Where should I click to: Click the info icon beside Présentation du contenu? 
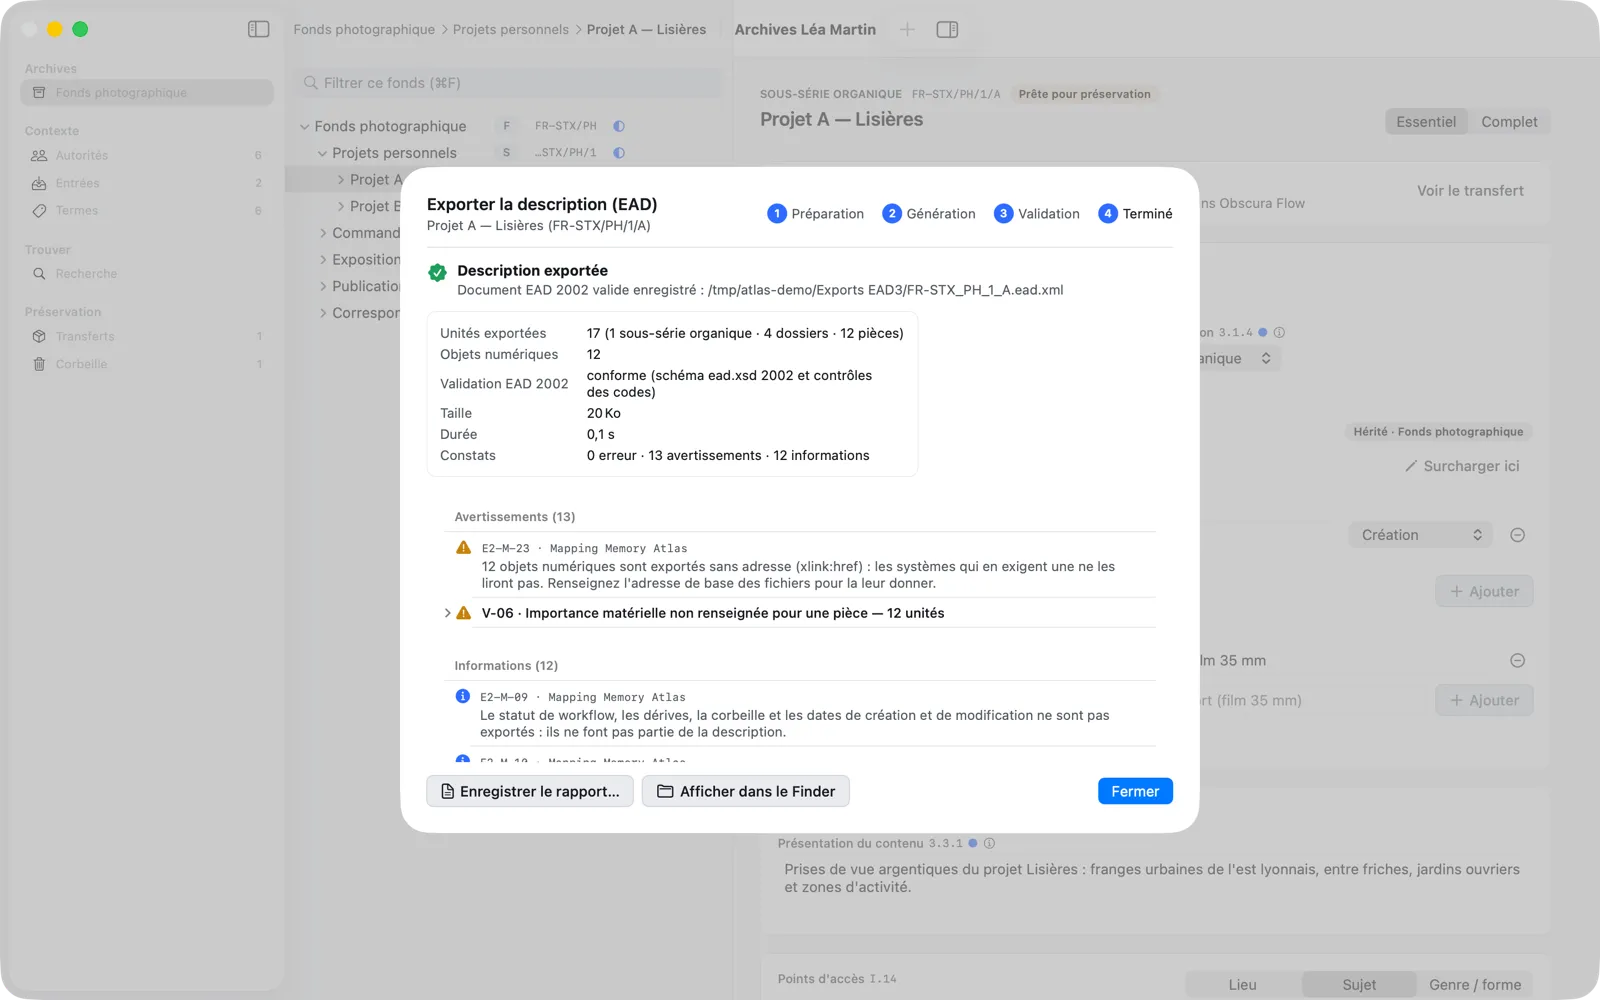(x=989, y=843)
